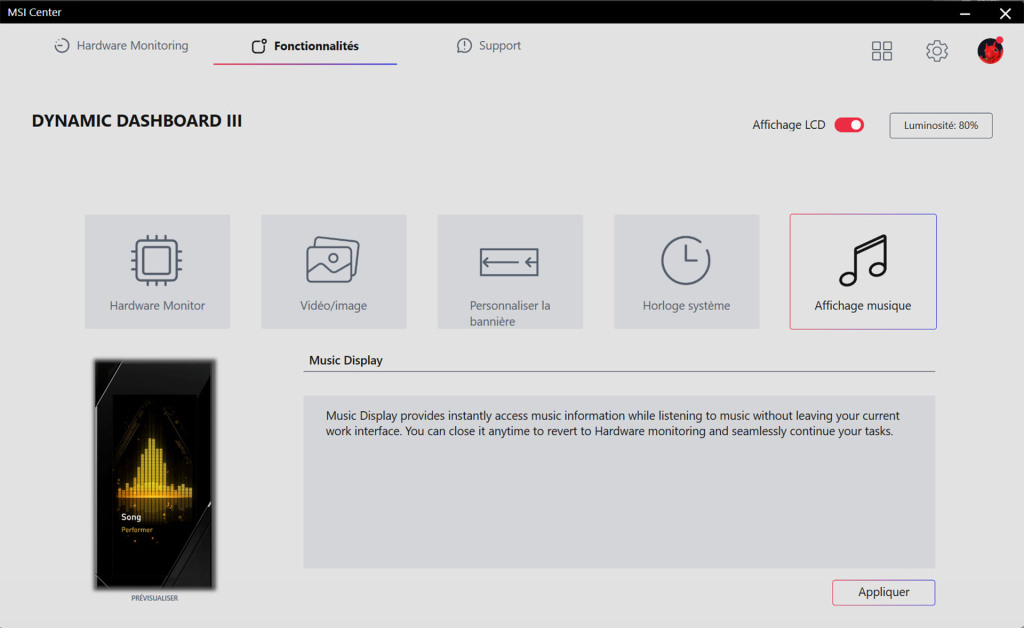Choose Personnaliser la bannière tile

510,272
